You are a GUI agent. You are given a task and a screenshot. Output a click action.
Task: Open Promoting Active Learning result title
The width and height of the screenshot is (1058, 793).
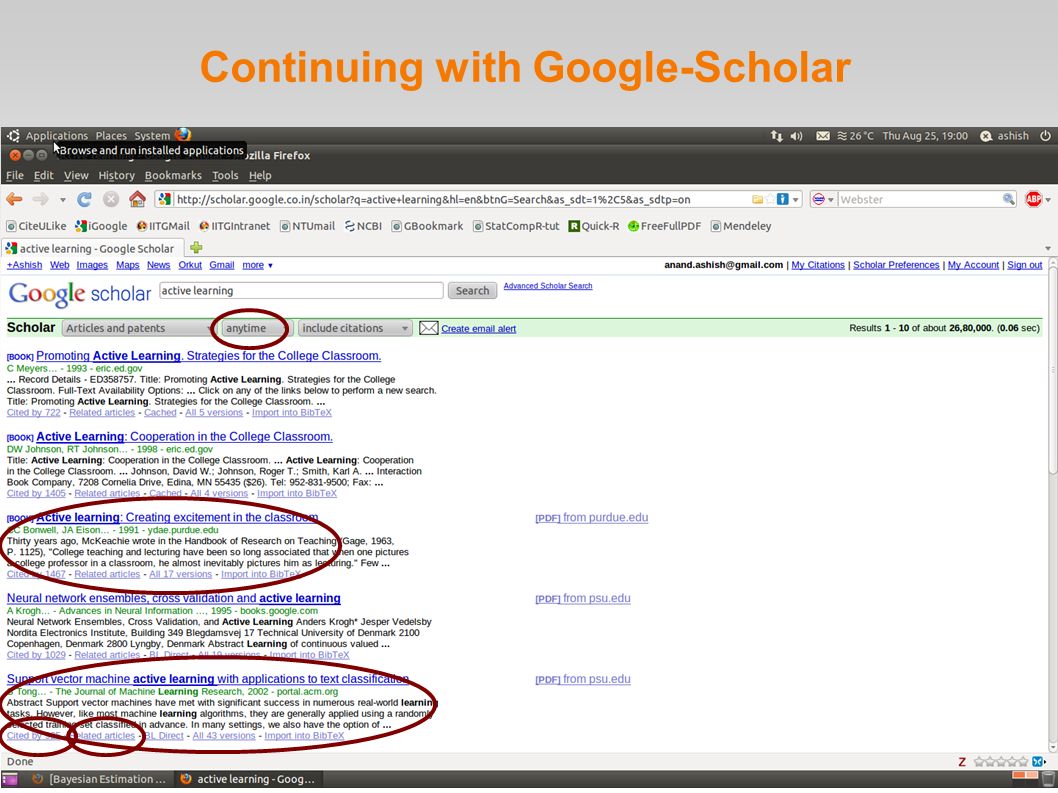208,356
